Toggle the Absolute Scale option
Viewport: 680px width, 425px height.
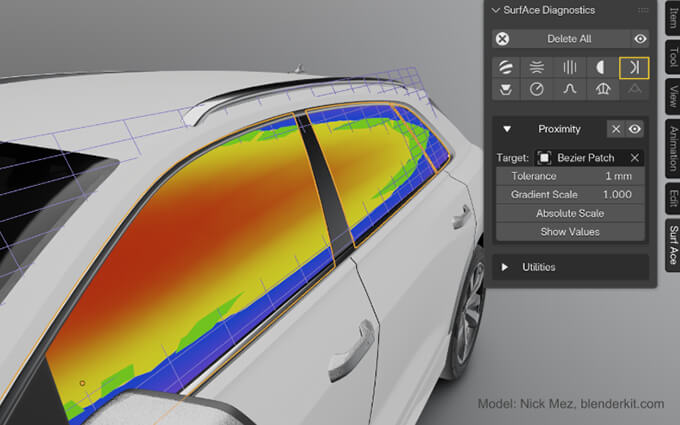pyautogui.click(x=569, y=213)
